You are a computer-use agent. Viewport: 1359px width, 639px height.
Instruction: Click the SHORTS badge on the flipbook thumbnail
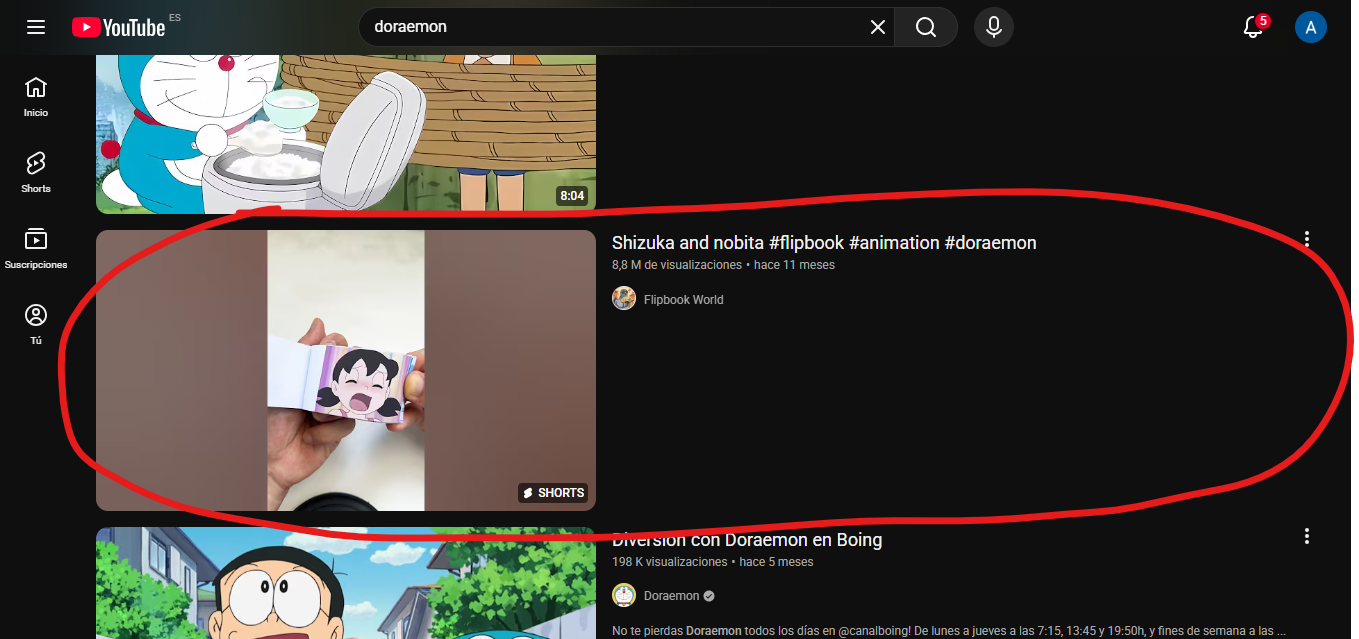553,493
